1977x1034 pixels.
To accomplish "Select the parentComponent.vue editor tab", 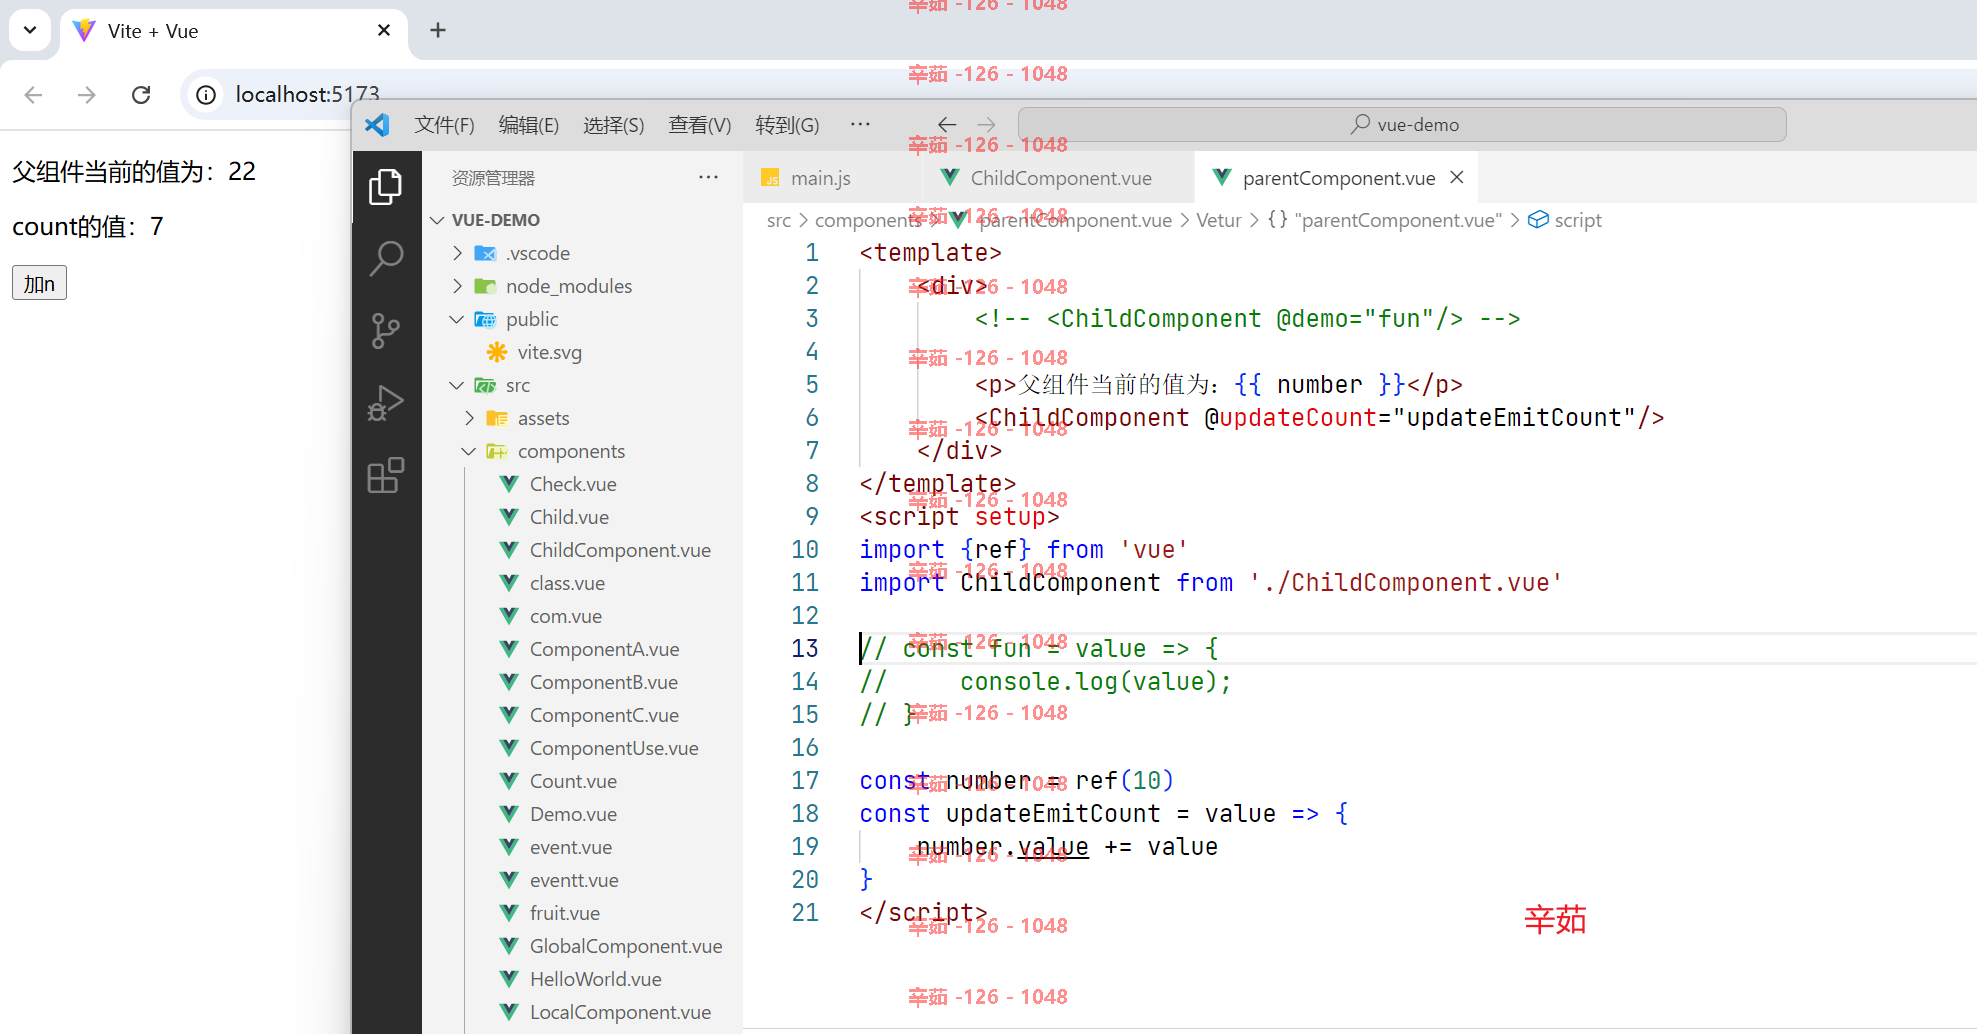I will pyautogui.click(x=1338, y=178).
